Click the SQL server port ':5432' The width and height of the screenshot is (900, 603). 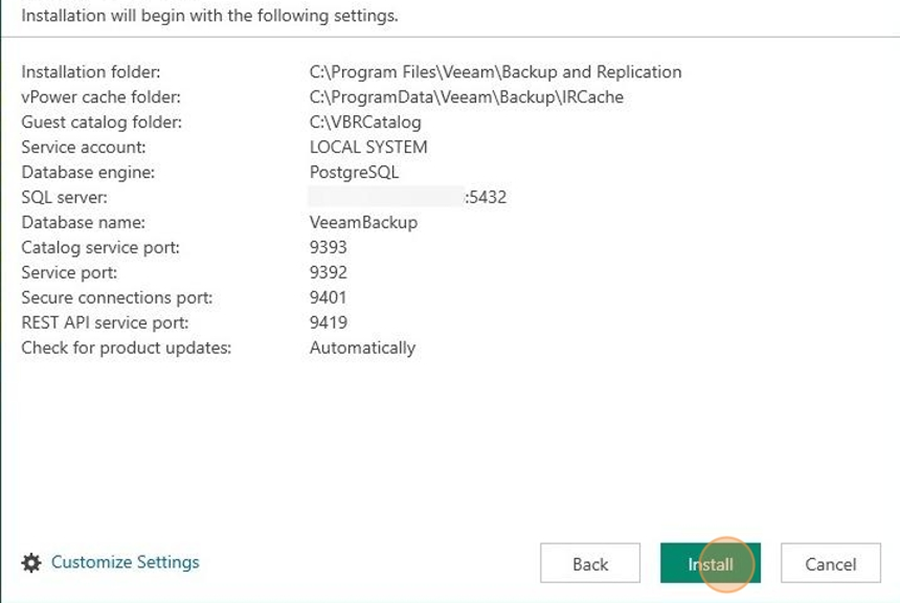(486, 197)
